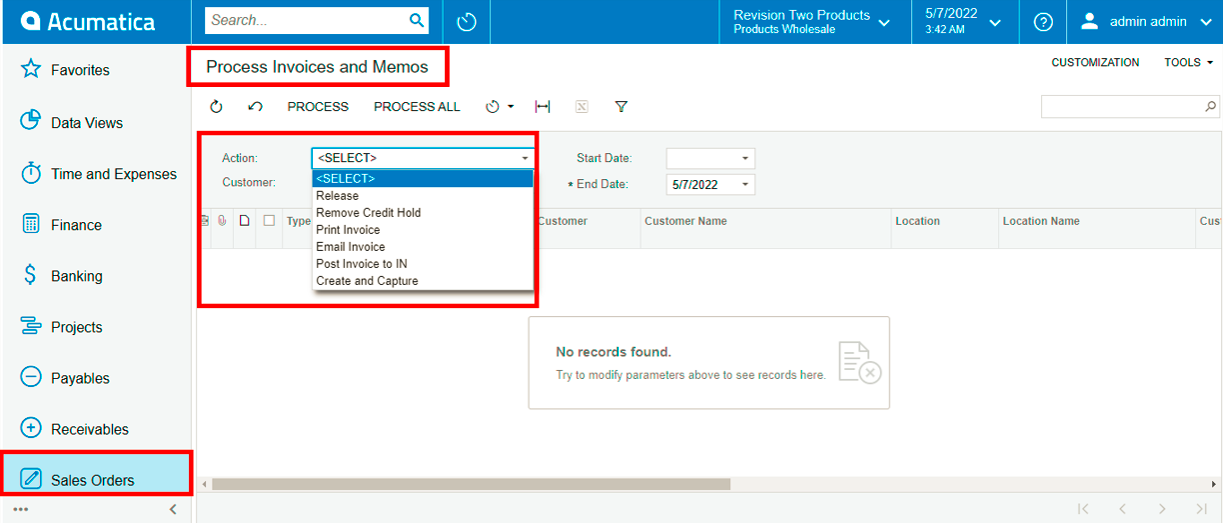The height and width of the screenshot is (523, 1223).
Task: Open the Start Date calendar dropdown
Action: click(x=745, y=158)
